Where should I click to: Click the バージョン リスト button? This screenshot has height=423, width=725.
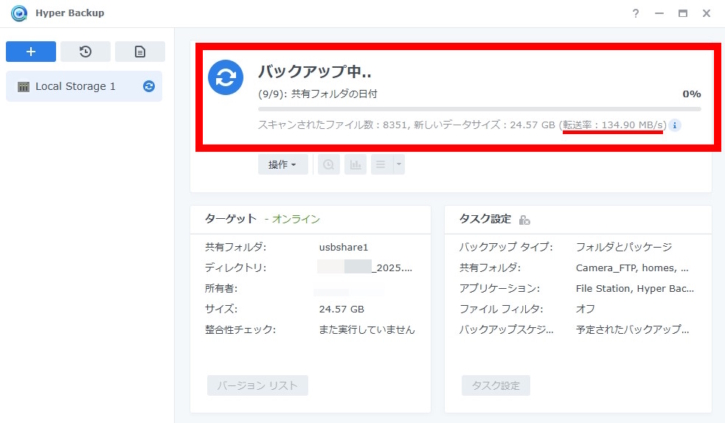pyautogui.click(x=257, y=386)
